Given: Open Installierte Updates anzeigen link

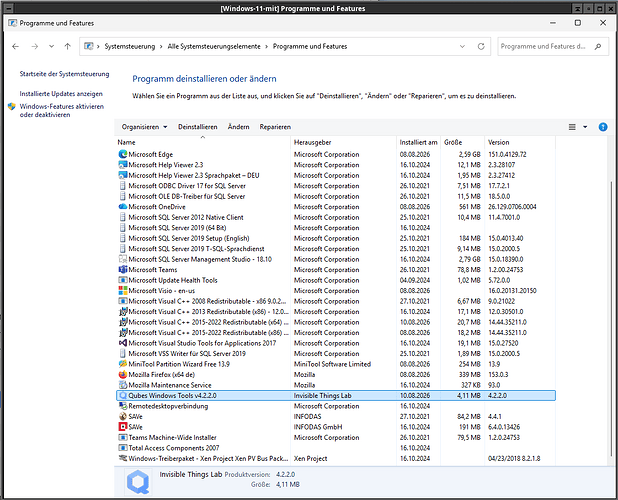Looking at the screenshot, I should [x=61, y=94].
